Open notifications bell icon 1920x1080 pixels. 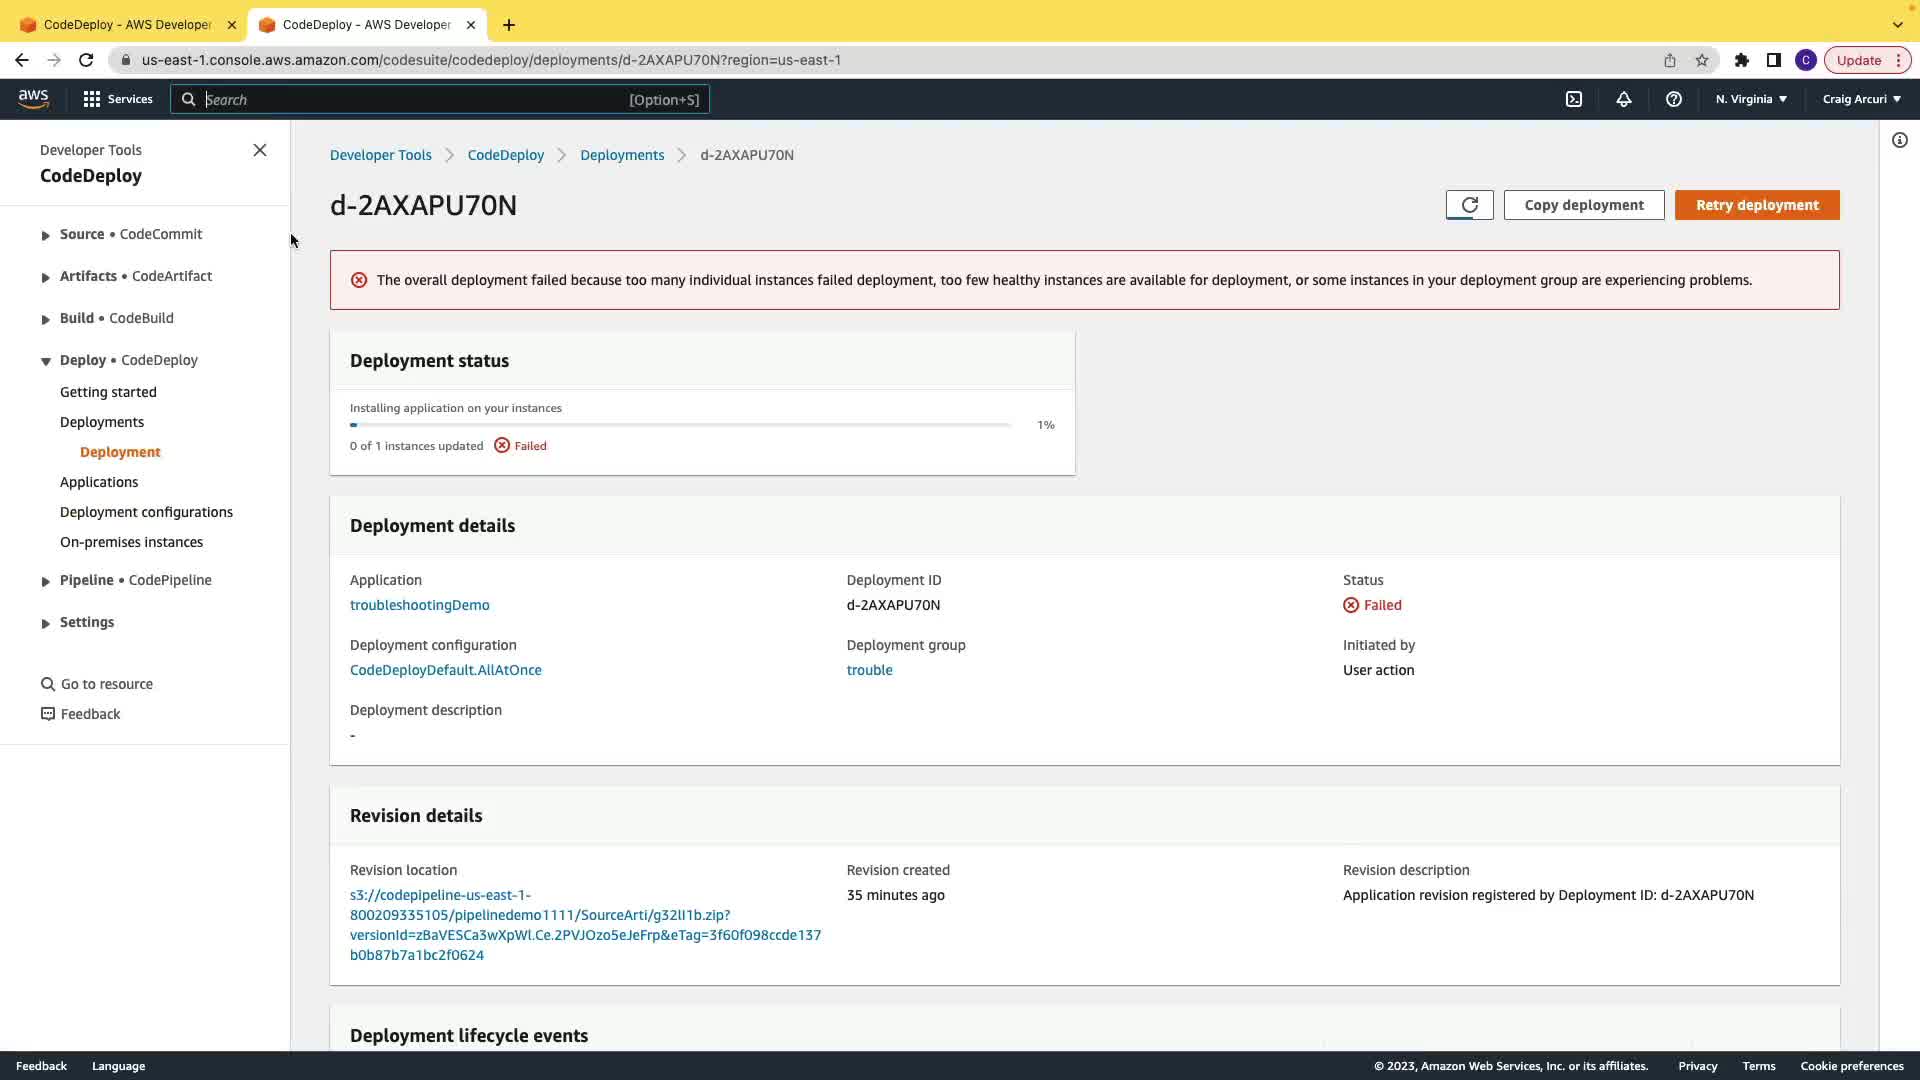(1624, 99)
